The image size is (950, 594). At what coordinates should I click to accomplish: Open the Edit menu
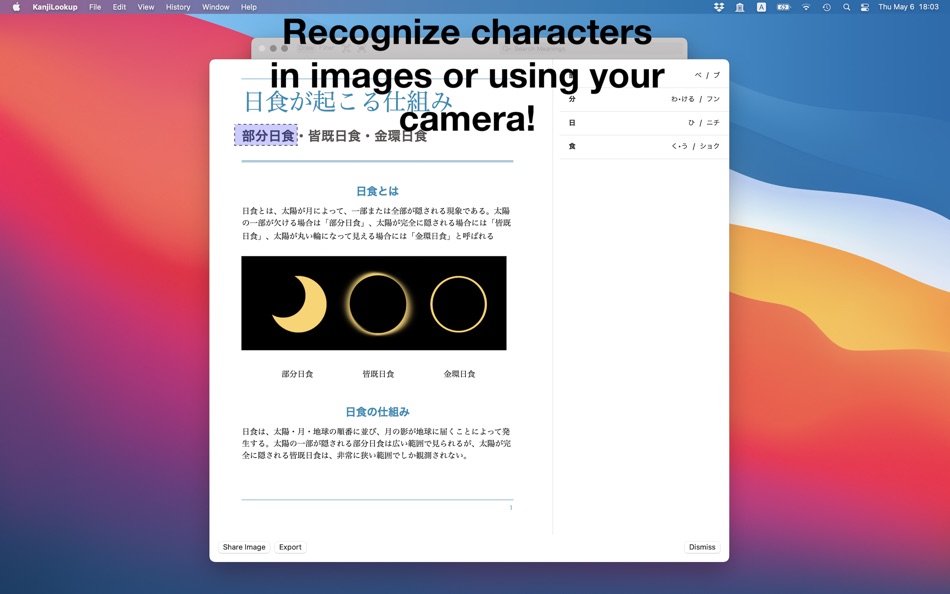coord(119,7)
